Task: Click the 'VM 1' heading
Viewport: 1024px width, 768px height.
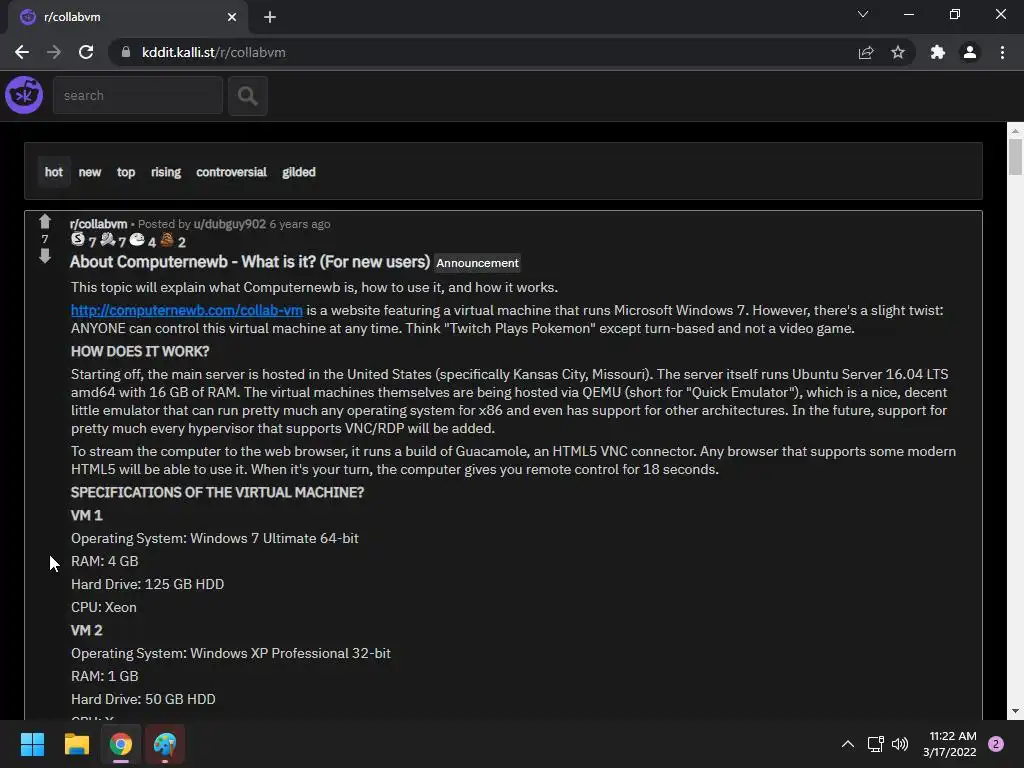Action: pyautogui.click(x=86, y=515)
